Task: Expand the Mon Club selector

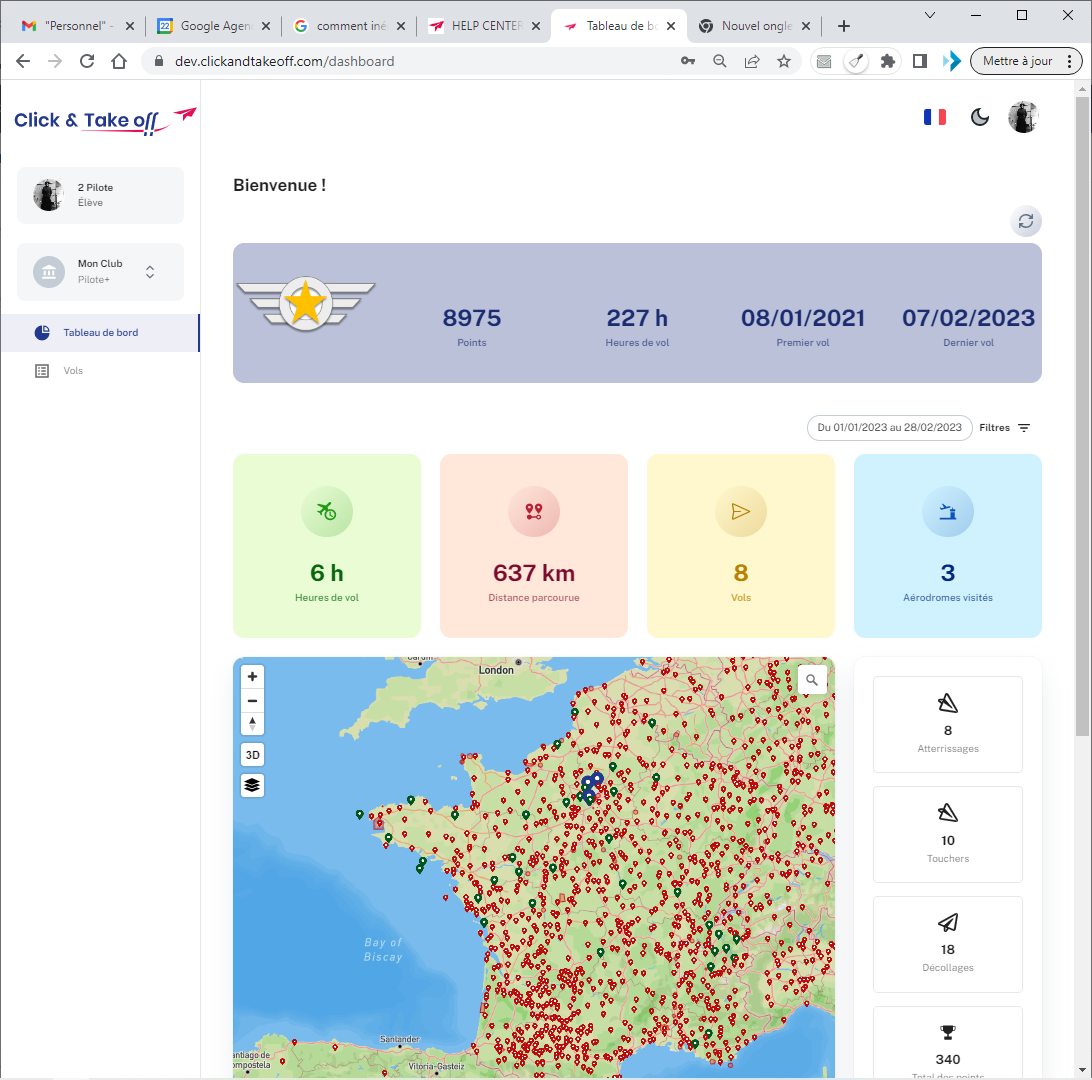Action: point(100,272)
